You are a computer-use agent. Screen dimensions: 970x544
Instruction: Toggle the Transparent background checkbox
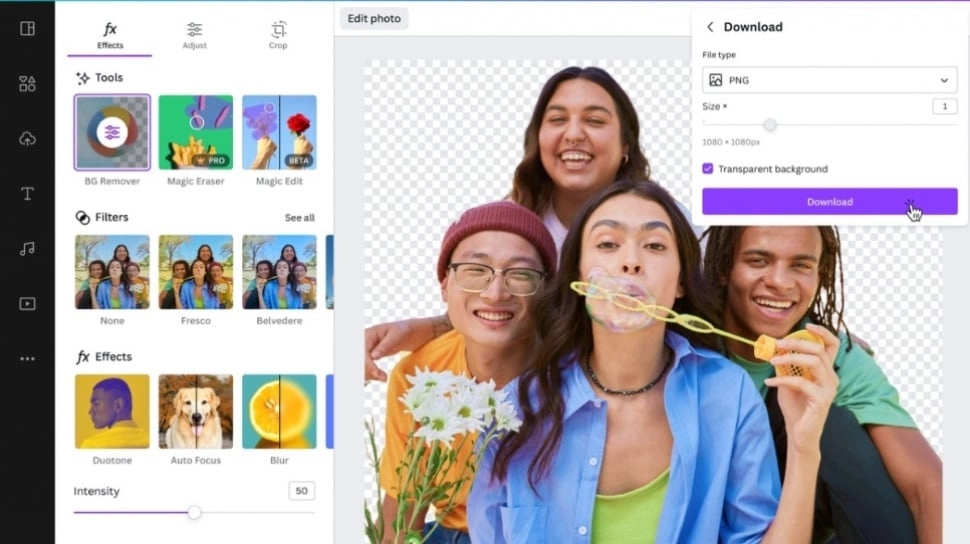[x=708, y=168]
